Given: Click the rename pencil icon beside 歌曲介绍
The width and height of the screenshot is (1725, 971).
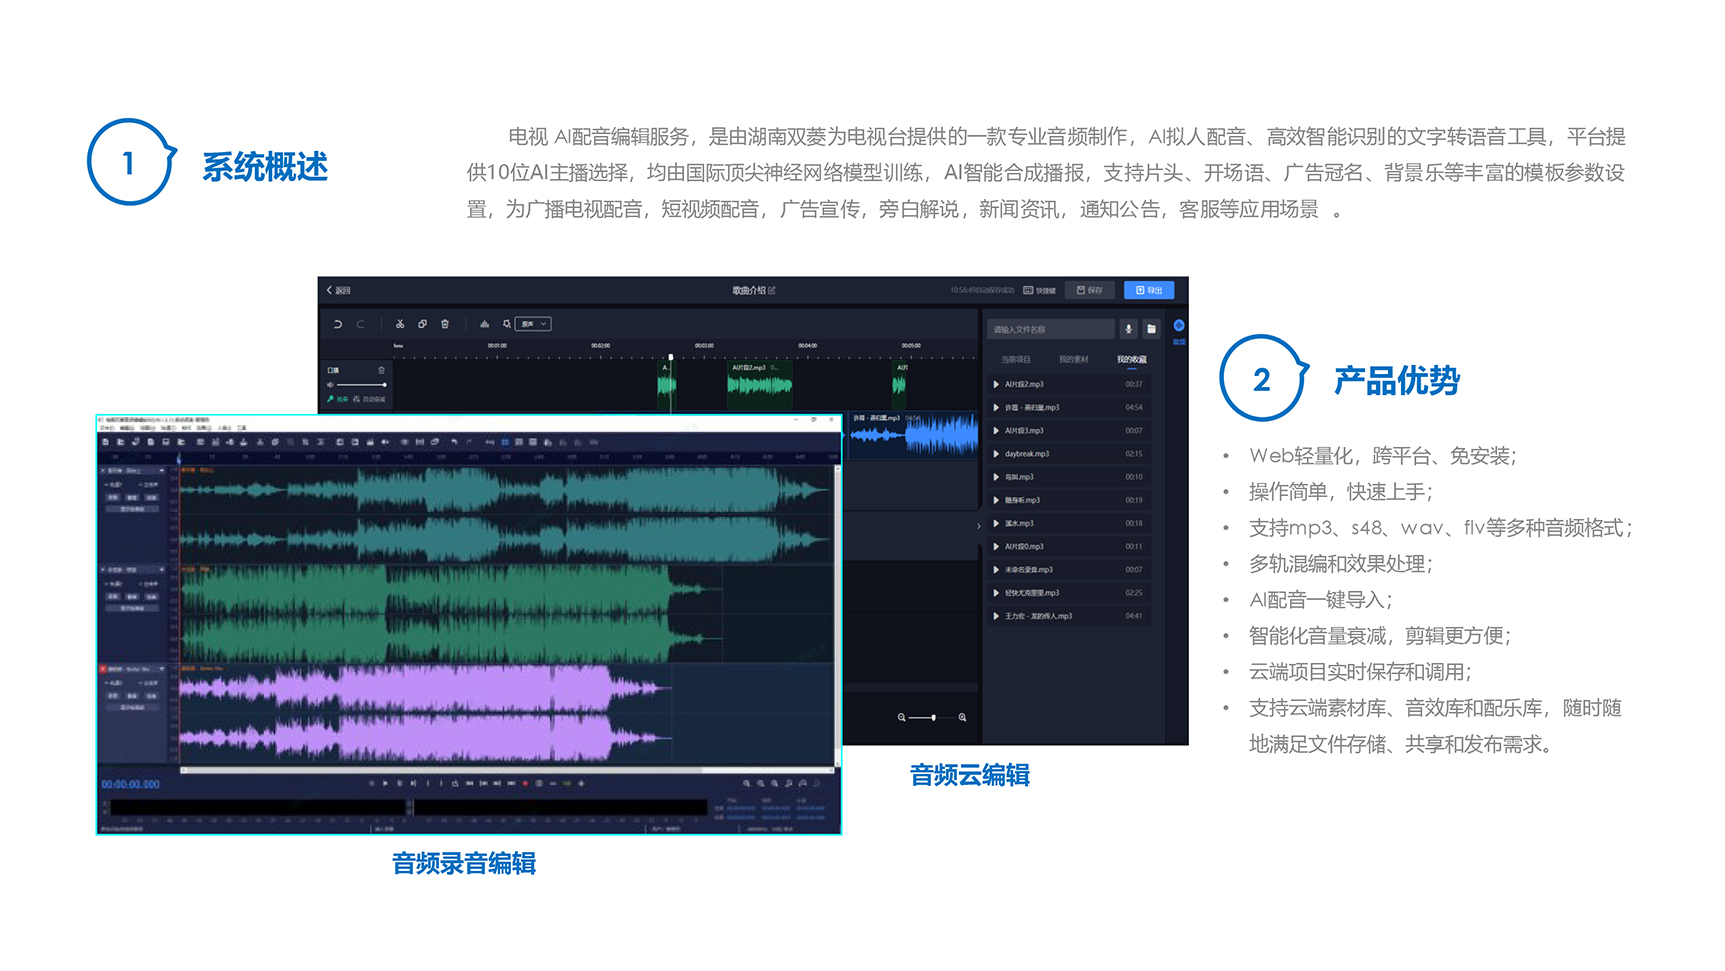Looking at the screenshot, I should point(772,290).
